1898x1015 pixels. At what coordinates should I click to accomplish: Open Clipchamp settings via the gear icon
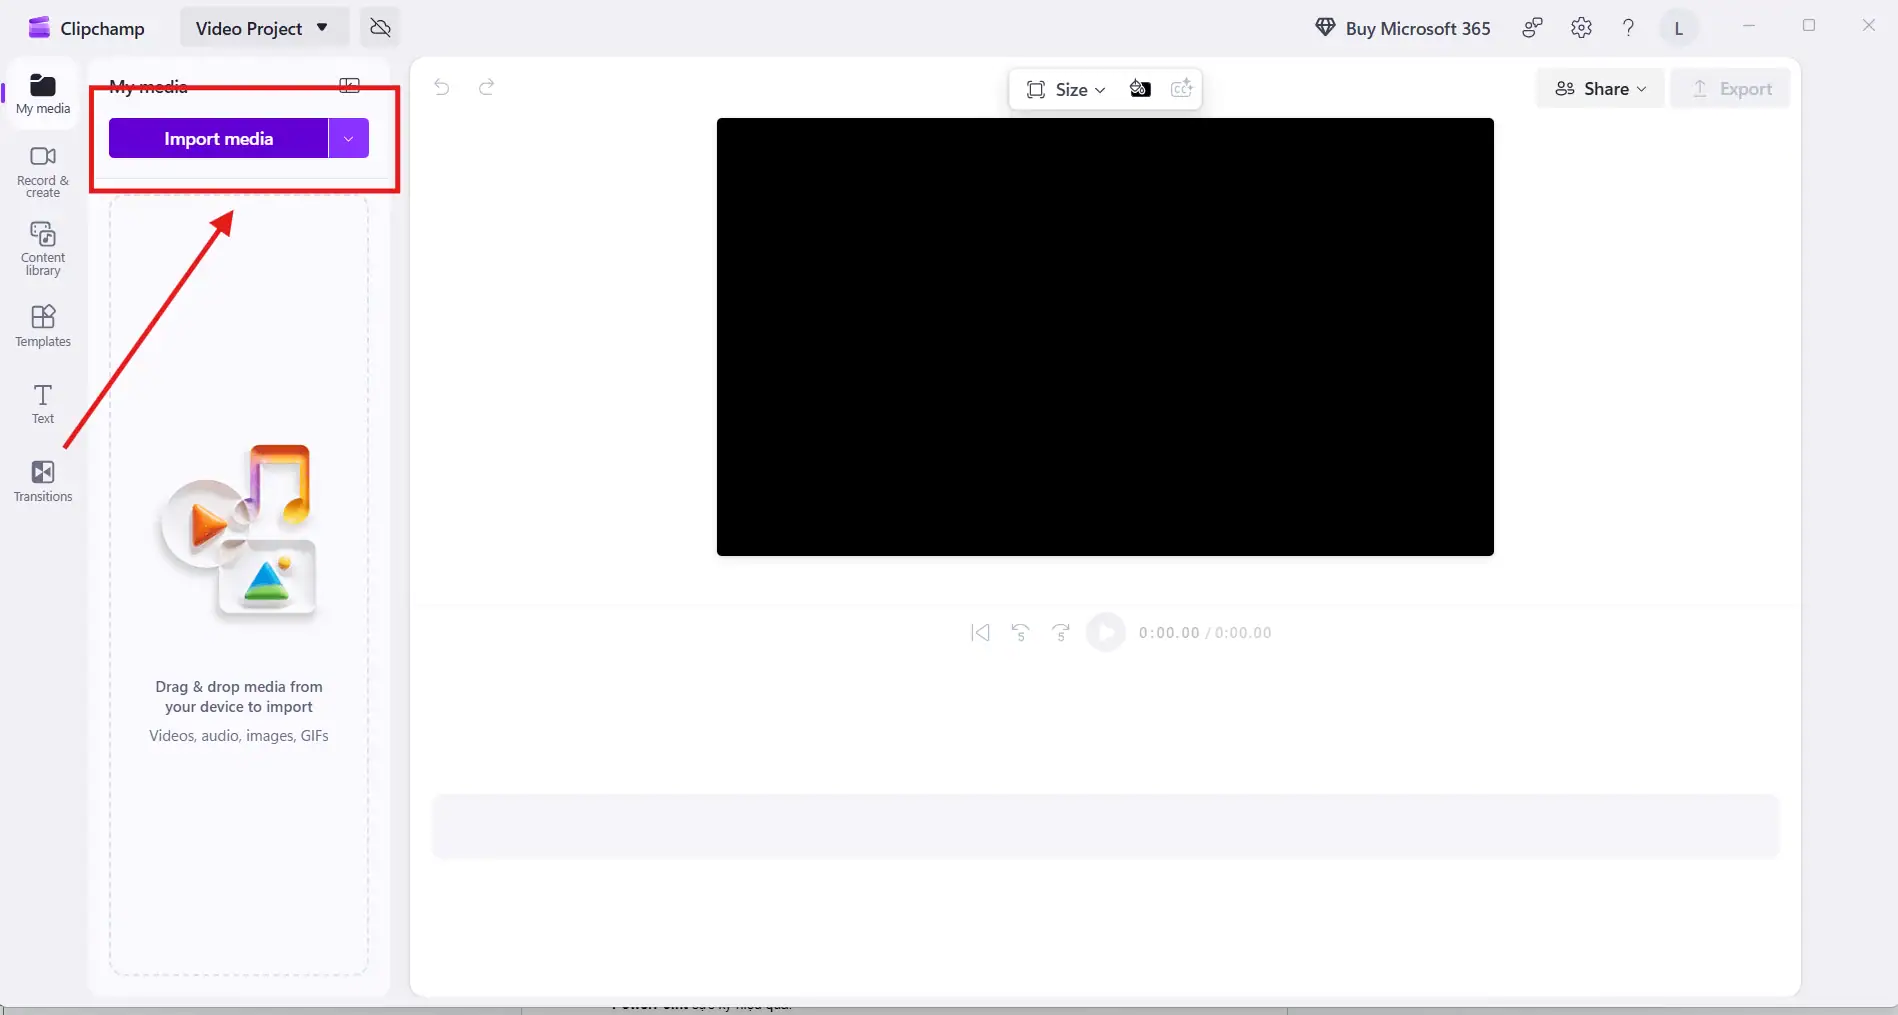point(1581,27)
